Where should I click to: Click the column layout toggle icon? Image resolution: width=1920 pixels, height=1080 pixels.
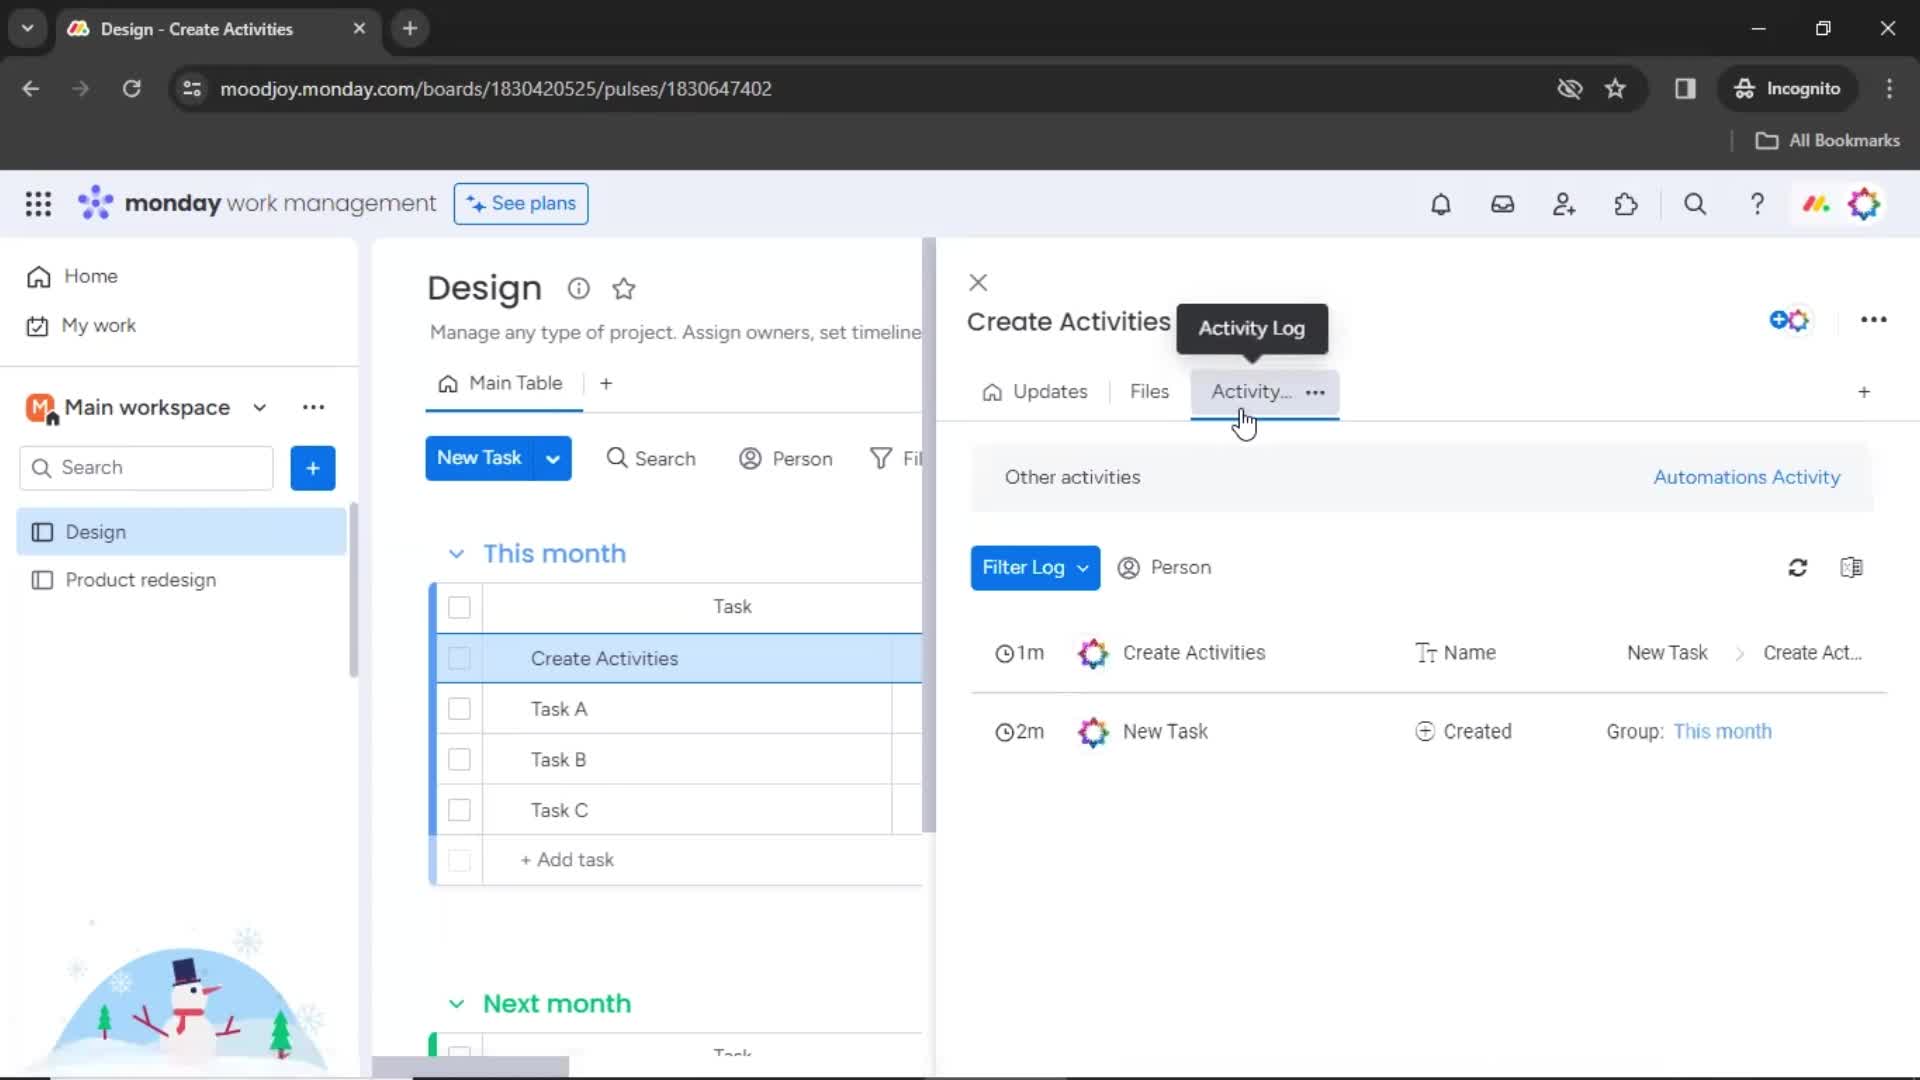[1853, 567]
